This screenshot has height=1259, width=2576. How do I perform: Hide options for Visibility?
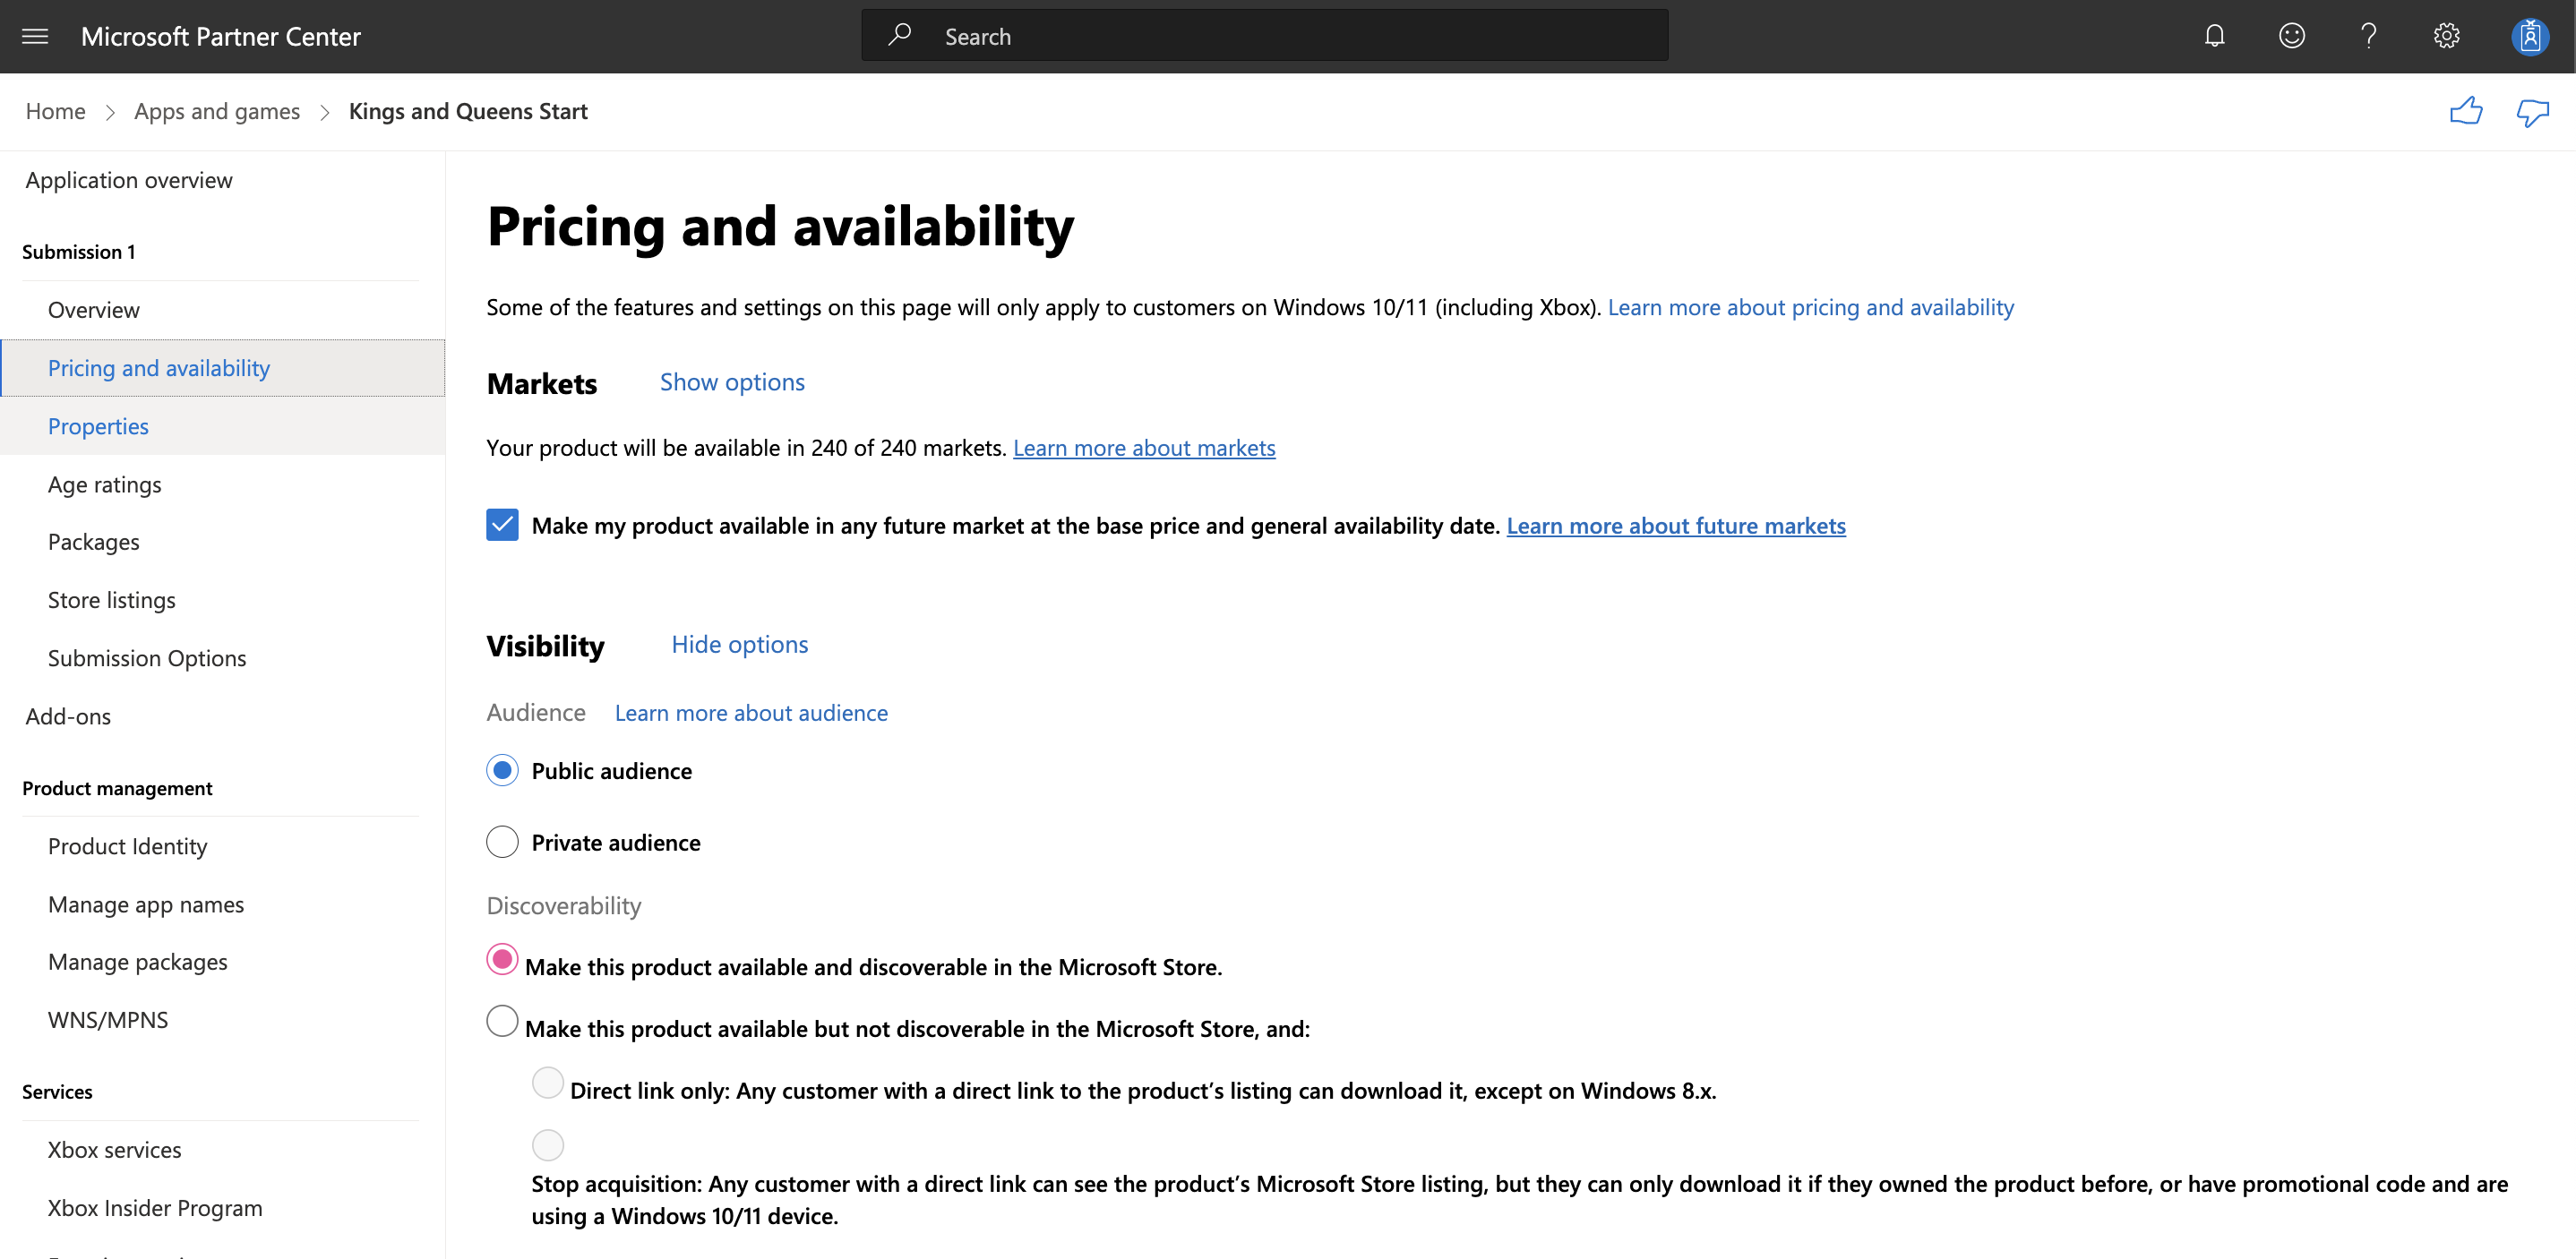(739, 644)
